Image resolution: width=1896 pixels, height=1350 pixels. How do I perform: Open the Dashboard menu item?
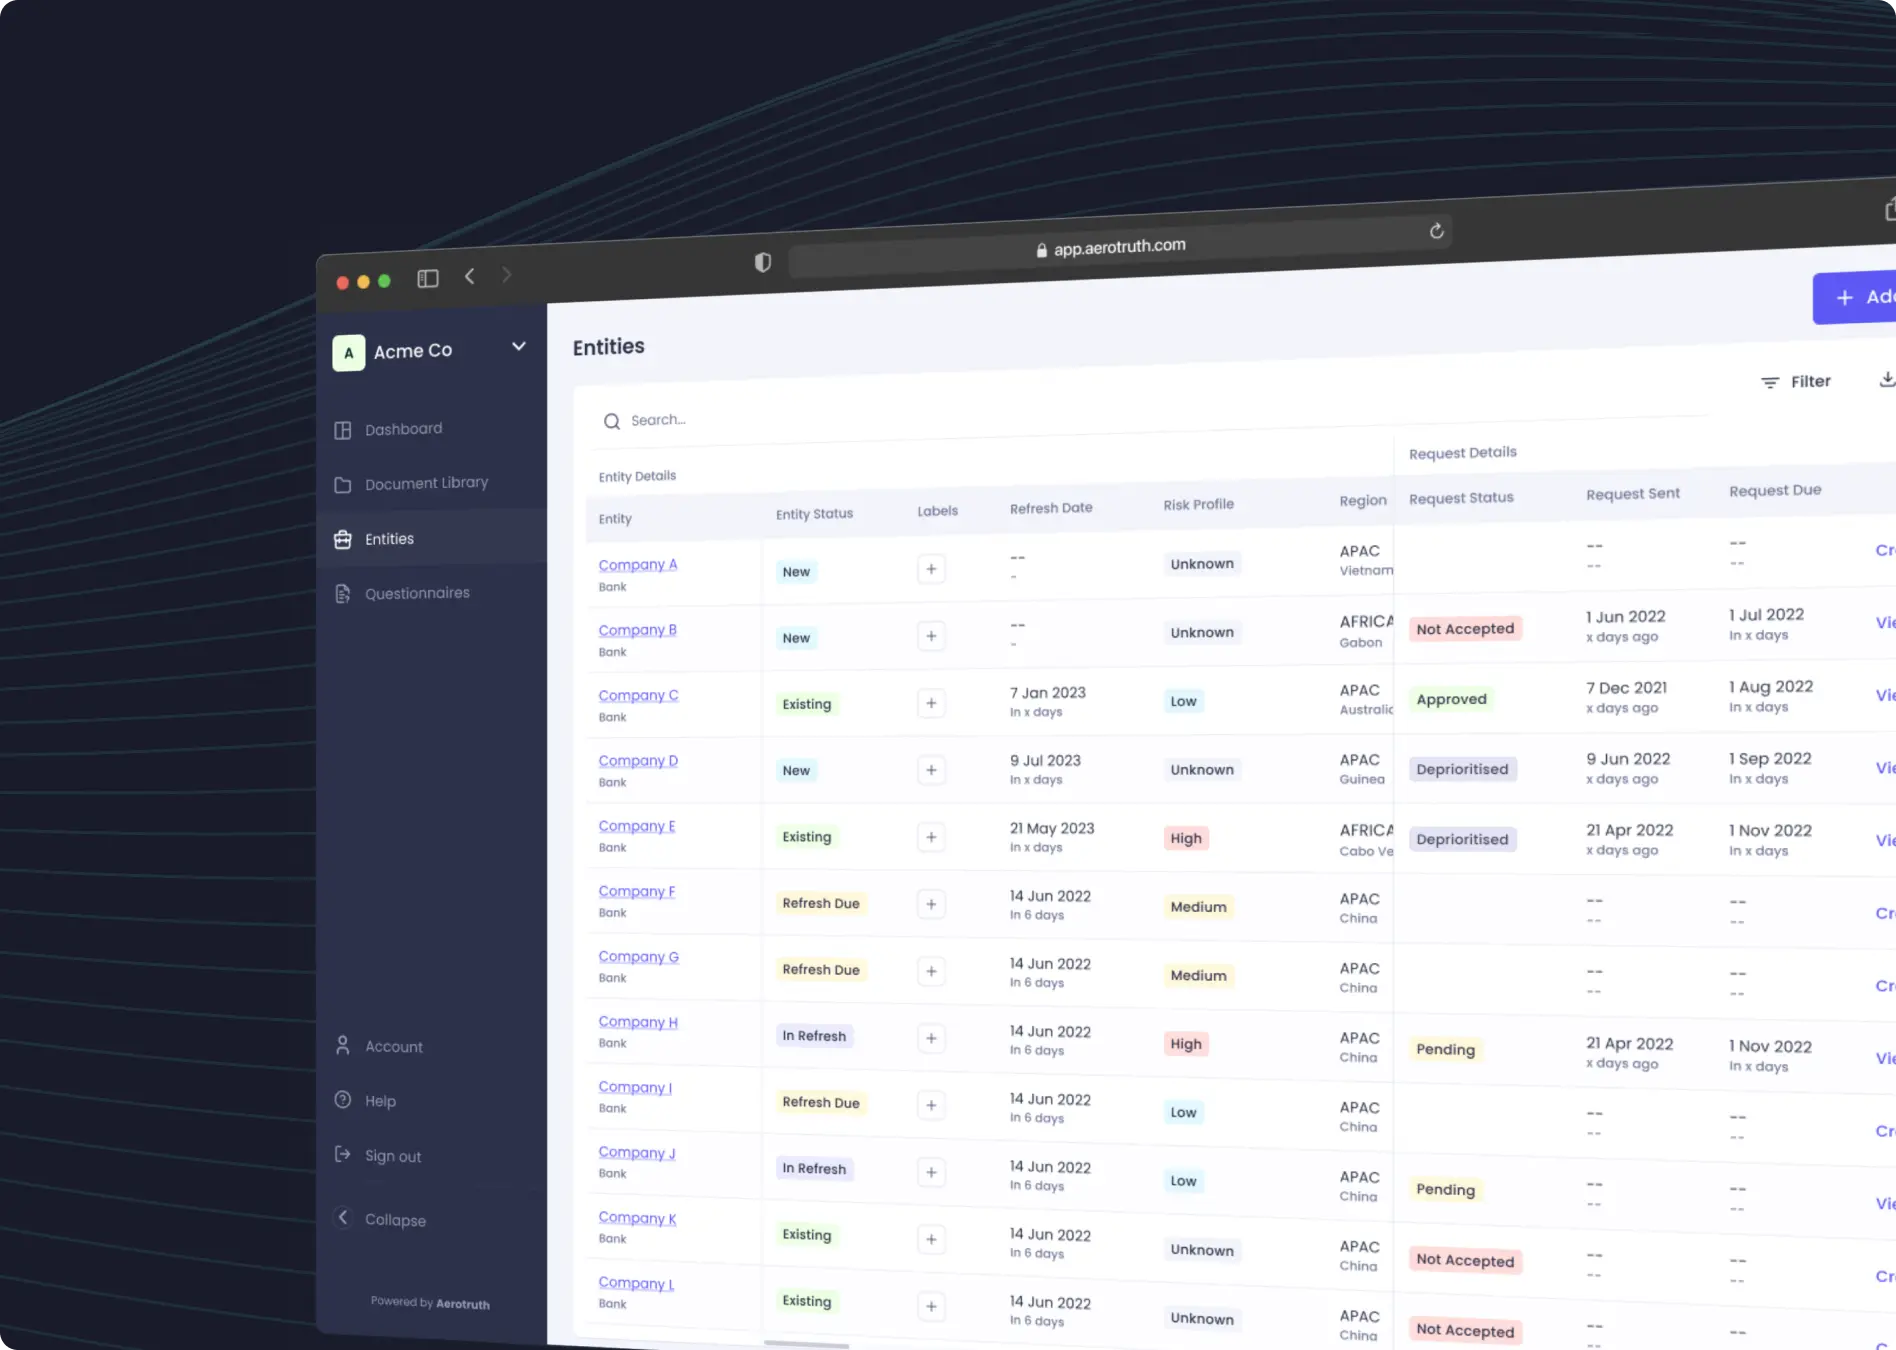(x=403, y=429)
